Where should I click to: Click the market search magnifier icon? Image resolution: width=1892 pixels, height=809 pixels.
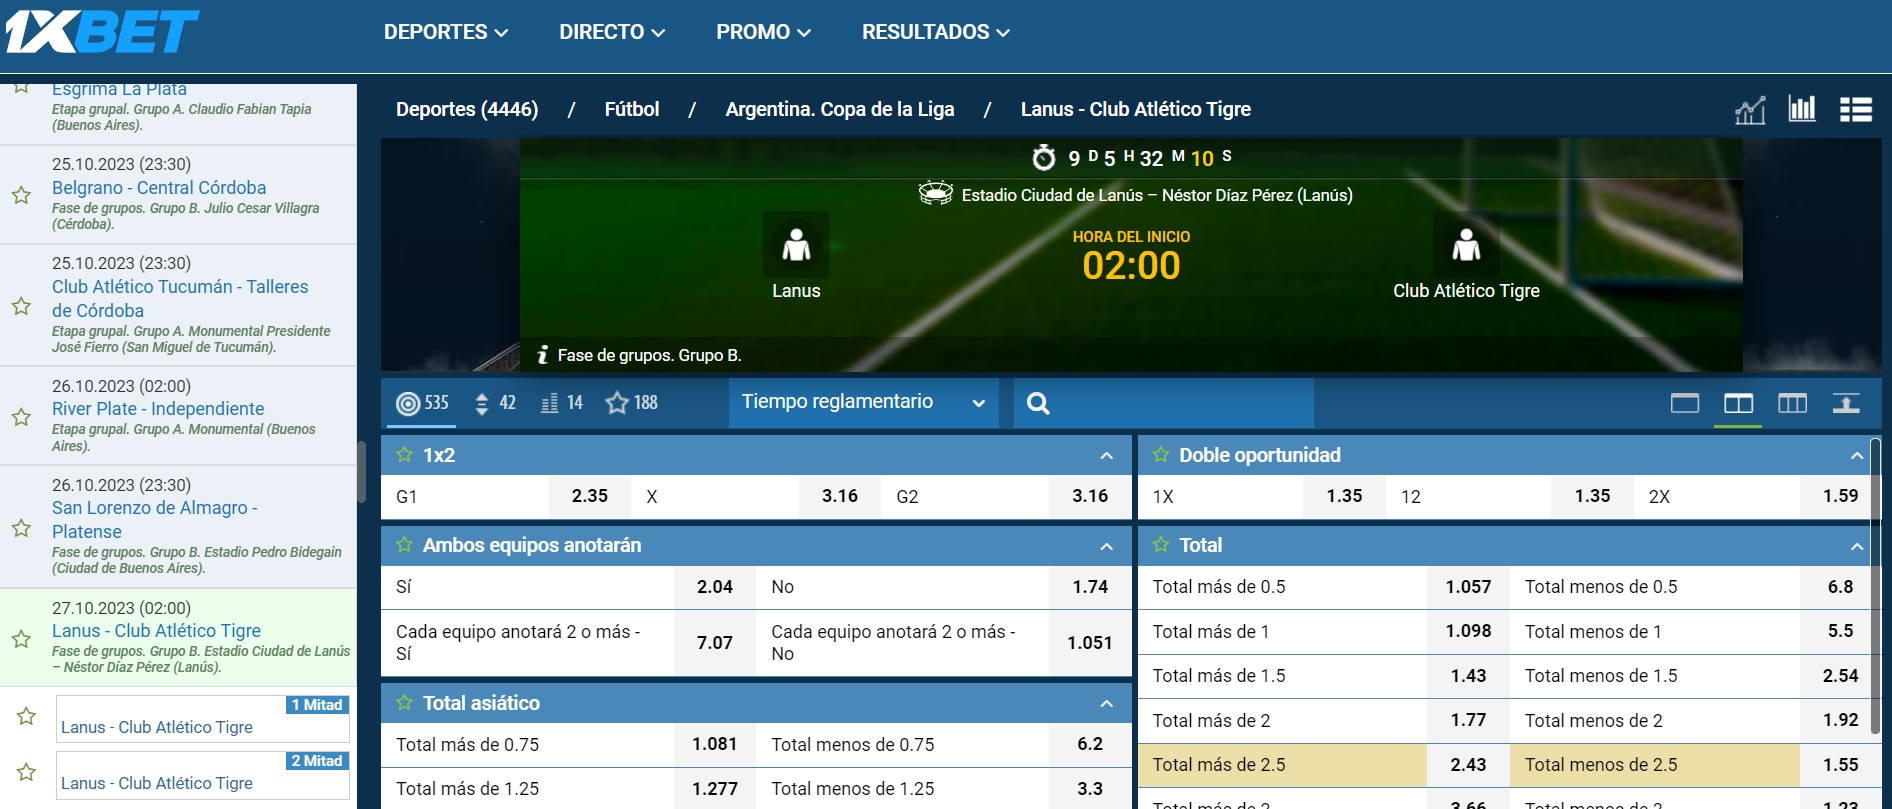click(1038, 403)
